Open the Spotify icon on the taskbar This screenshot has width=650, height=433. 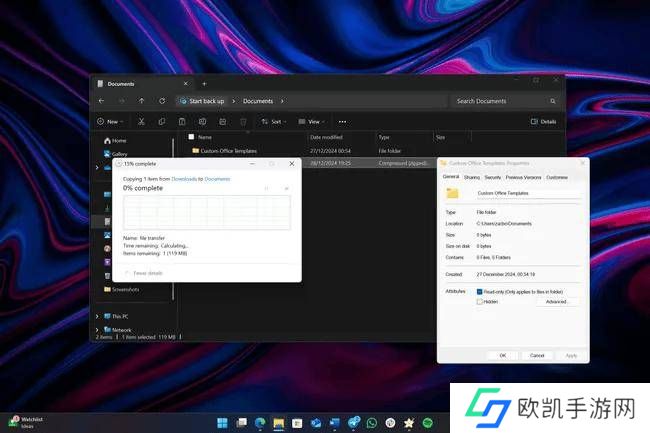click(427, 423)
